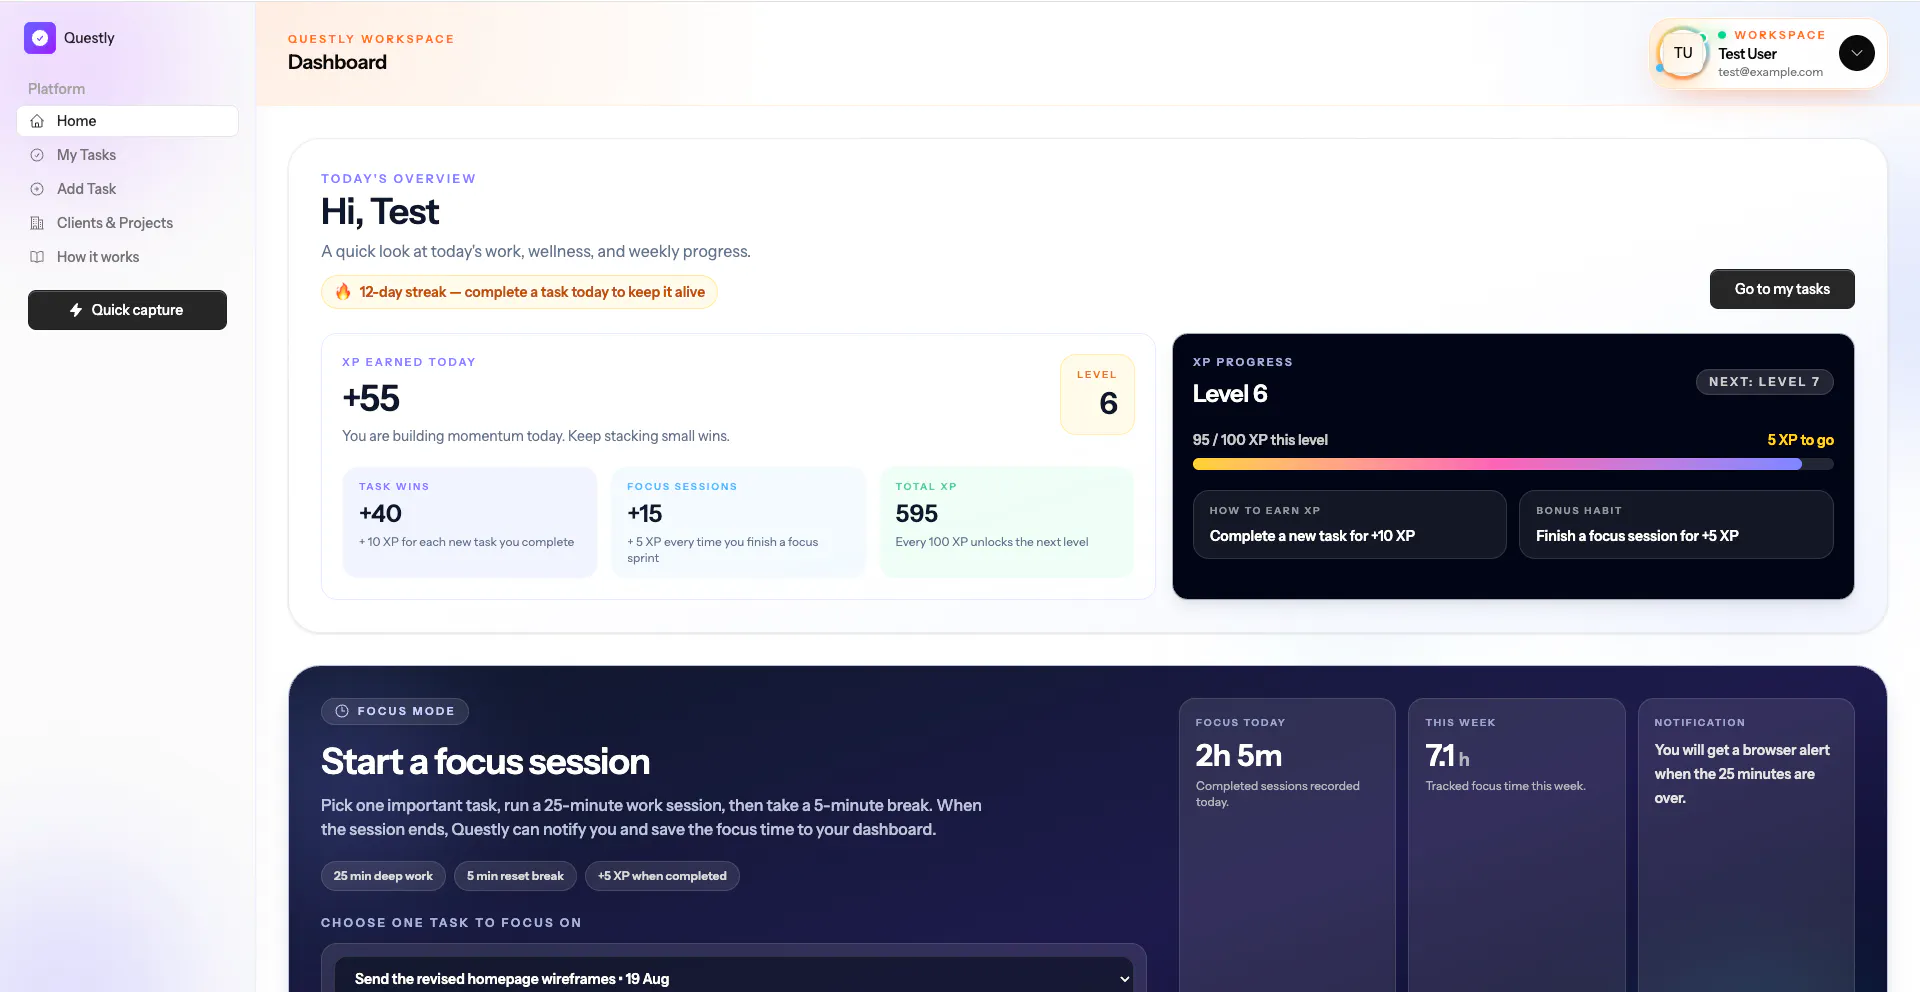Image resolution: width=1920 pixels, height=992 pixels.
Task: Click the lightning bolt icon on Quick capture
Action: pyautogui.click(x=76, y=310)
